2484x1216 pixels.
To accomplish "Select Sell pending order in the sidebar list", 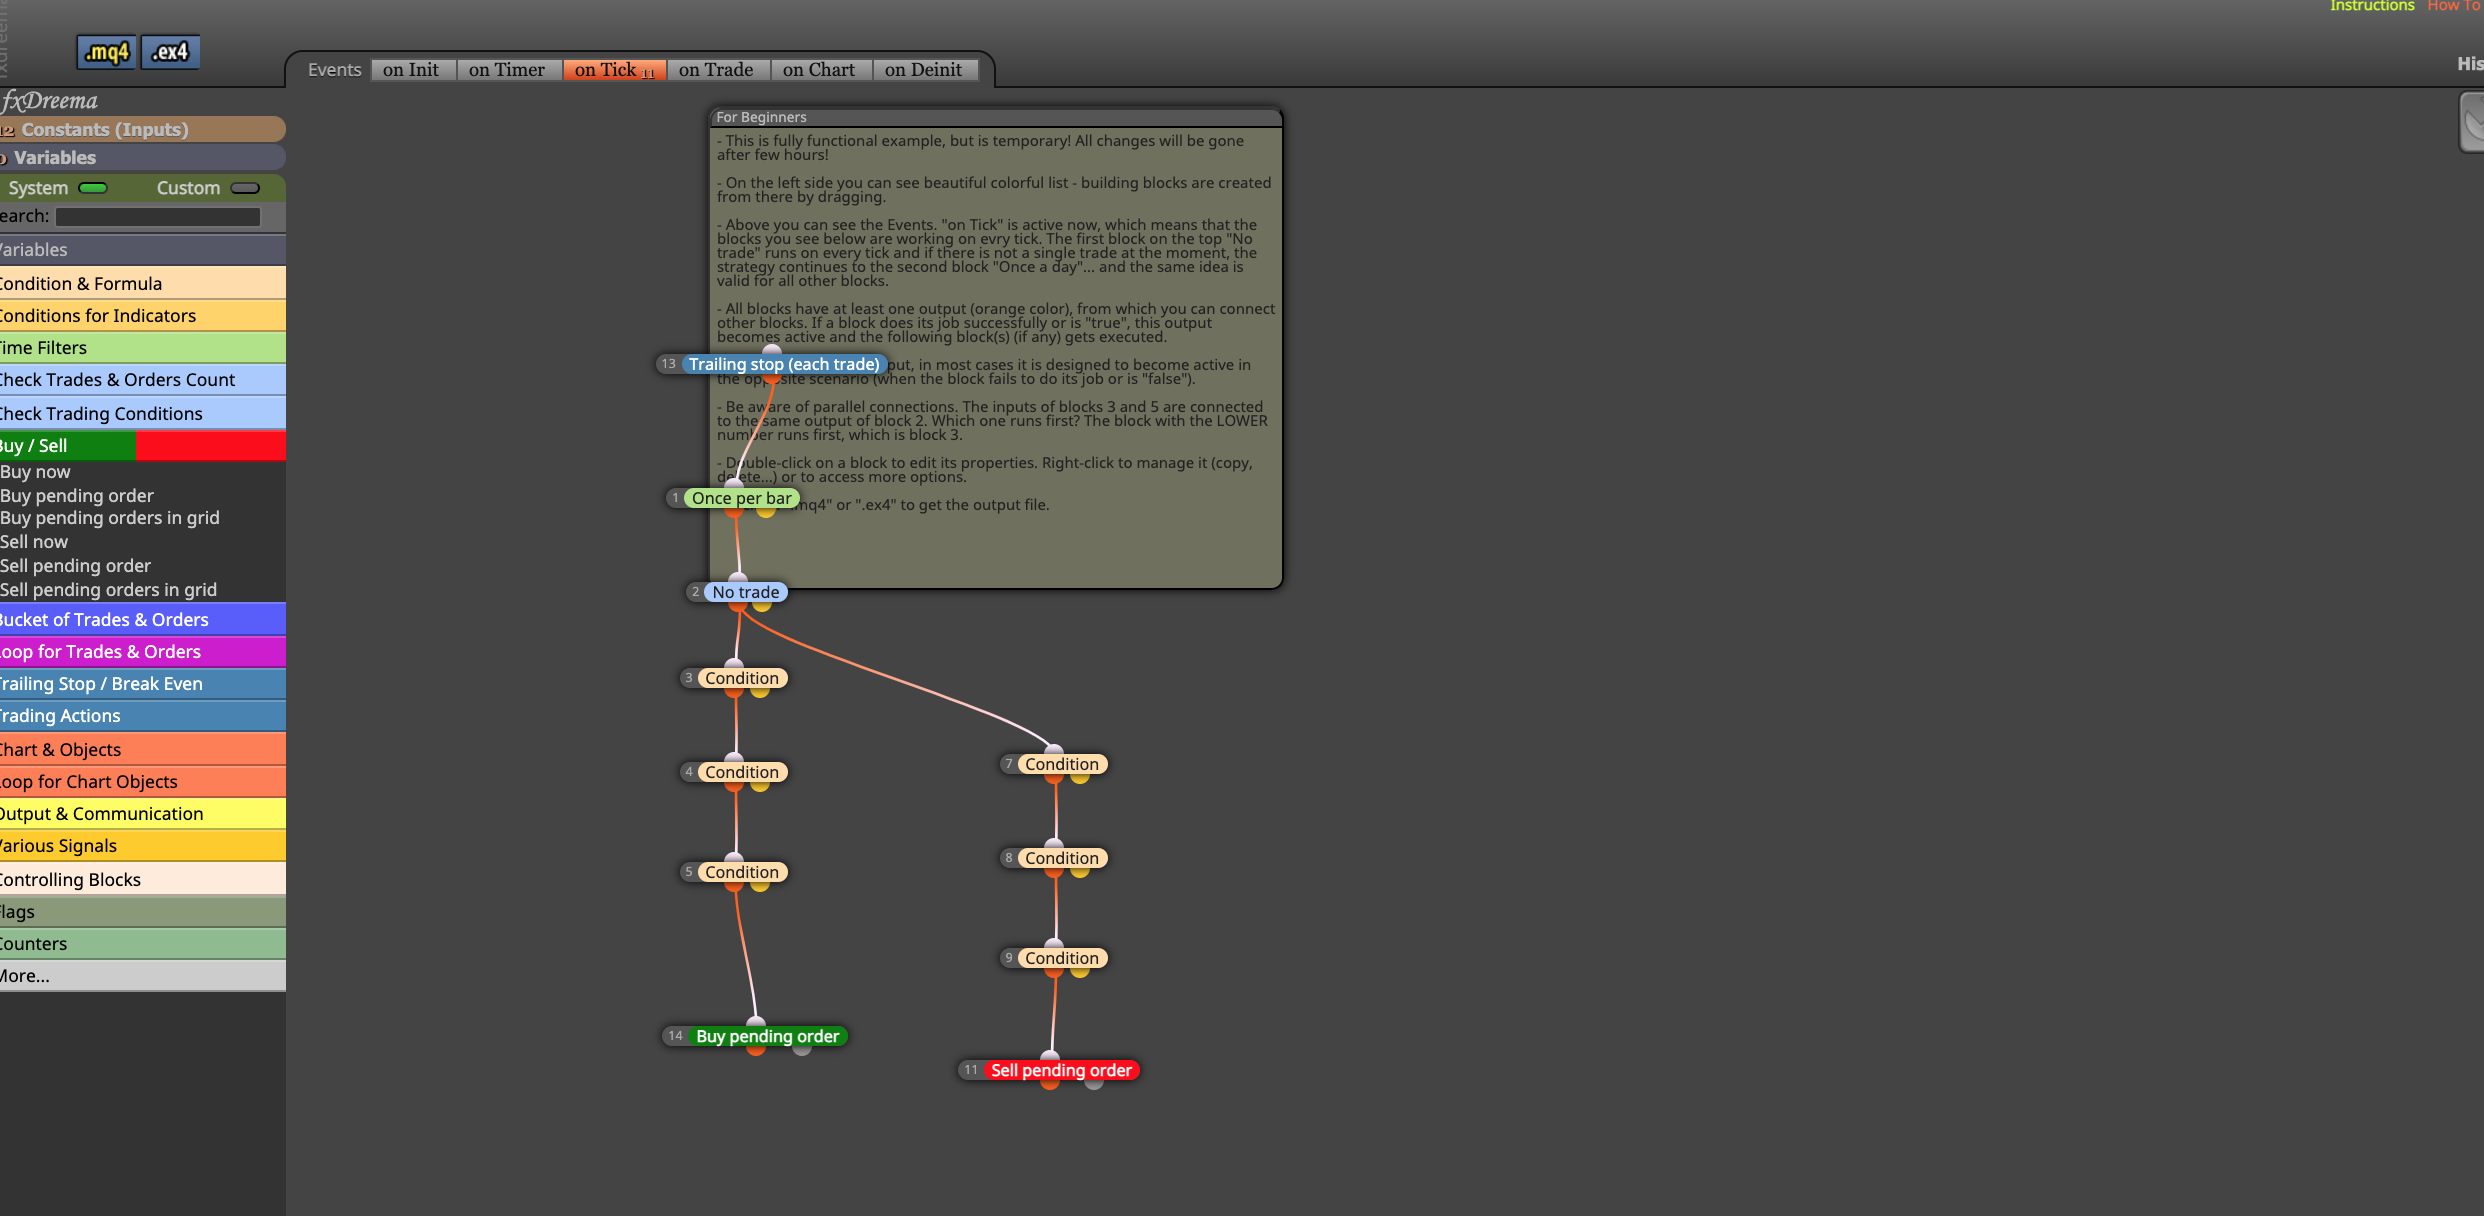I will coord(76,566).
